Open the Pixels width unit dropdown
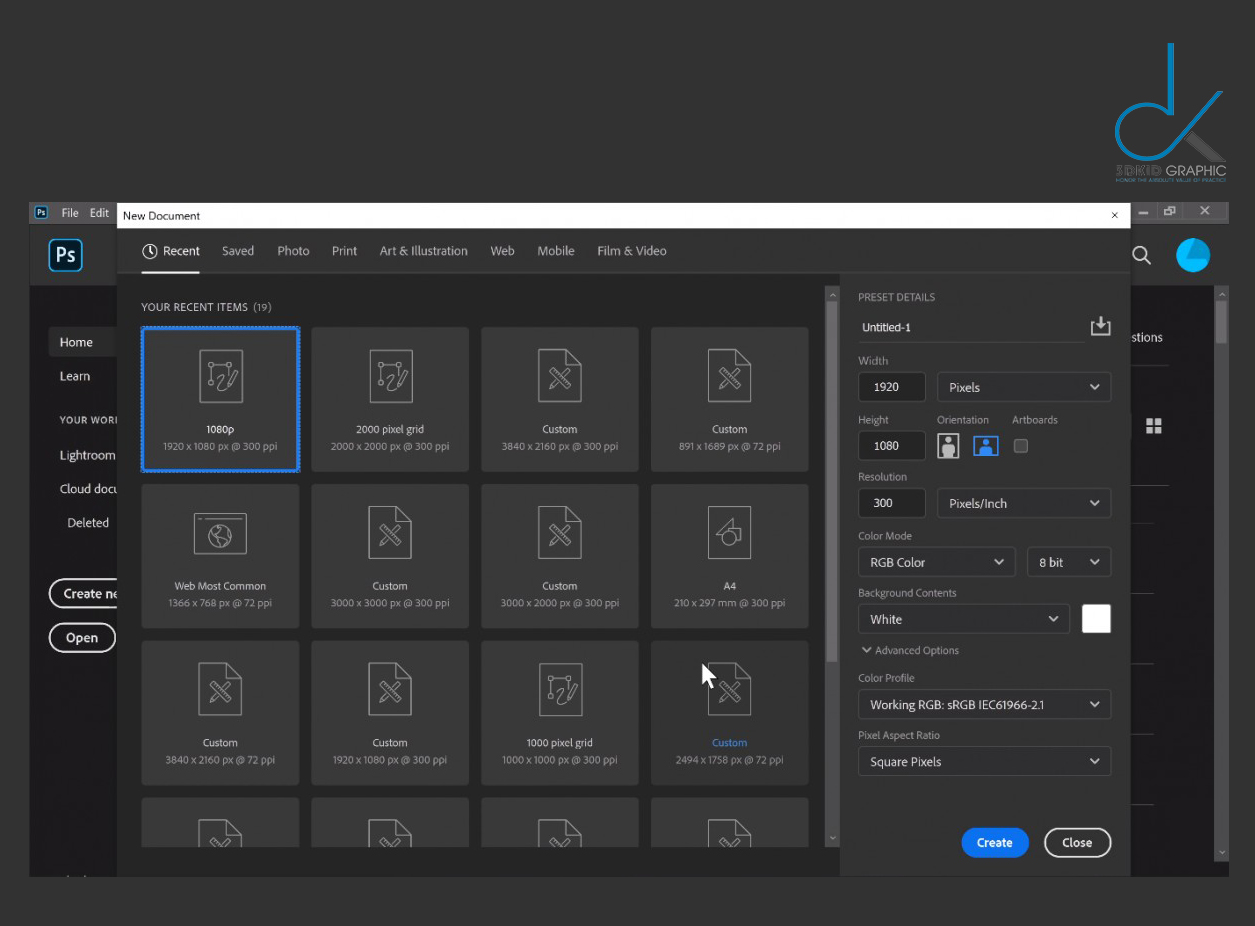Viewport: 1255px width, 926px height. click(1023, 388)
